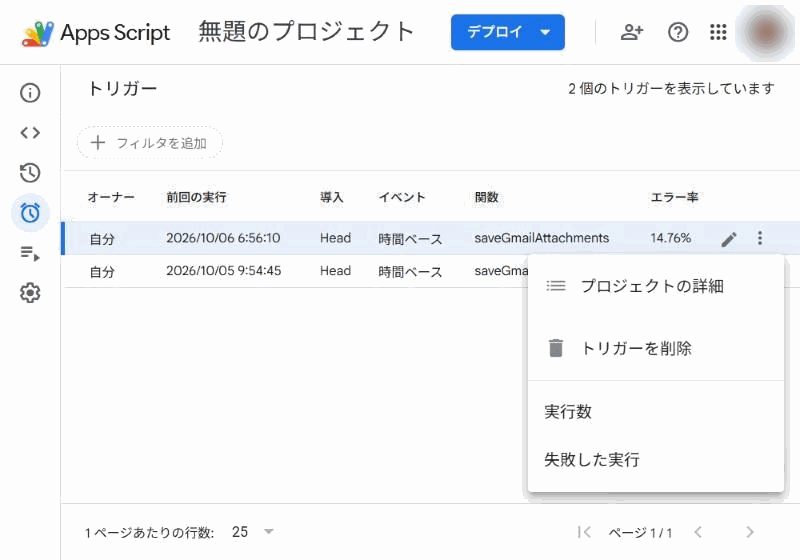Click the フィルタを追加 button
The image size is (800, 560).
(149, 143)
